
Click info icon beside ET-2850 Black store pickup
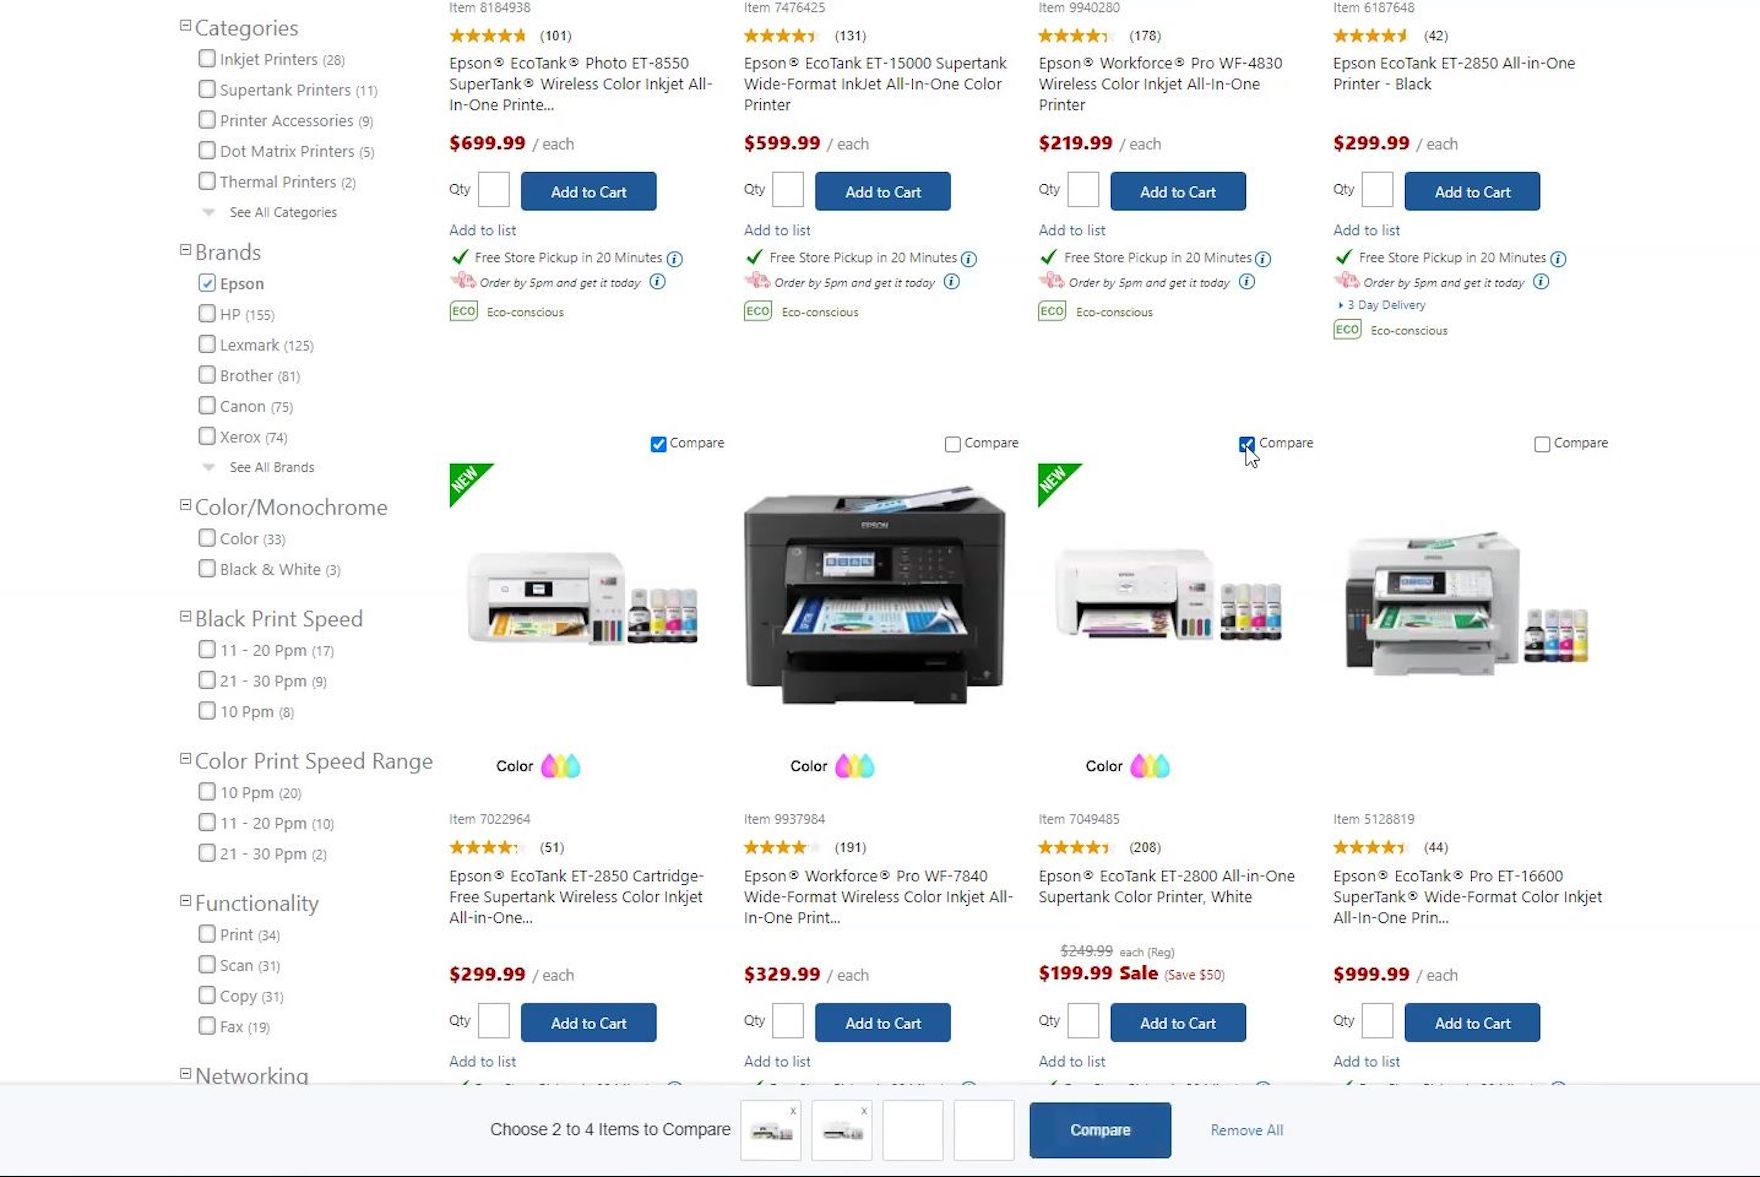click(1558, 259)
